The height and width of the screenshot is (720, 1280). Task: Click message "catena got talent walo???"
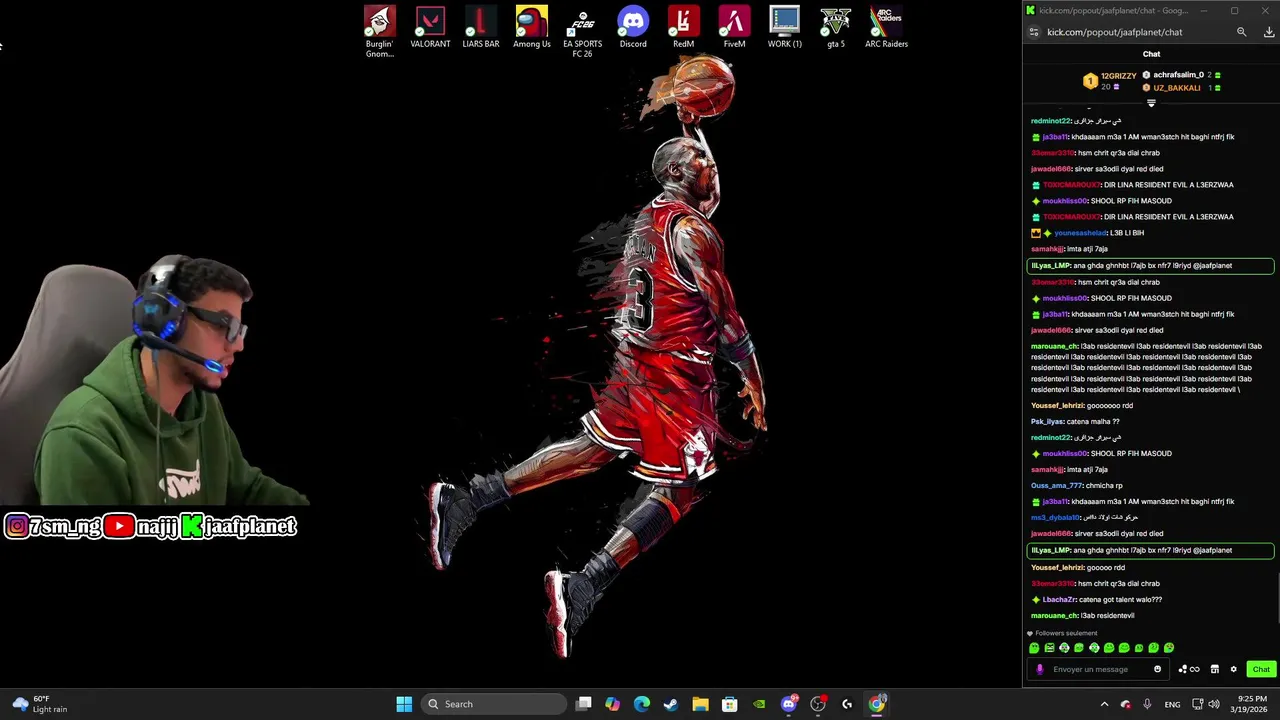1120,599
